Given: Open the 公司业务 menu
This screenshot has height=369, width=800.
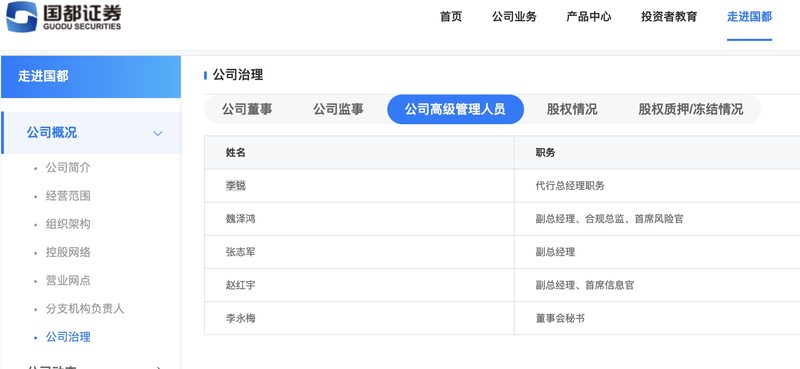Looking at the screenshot, I should pyautogui.click(x=514, y=16).
